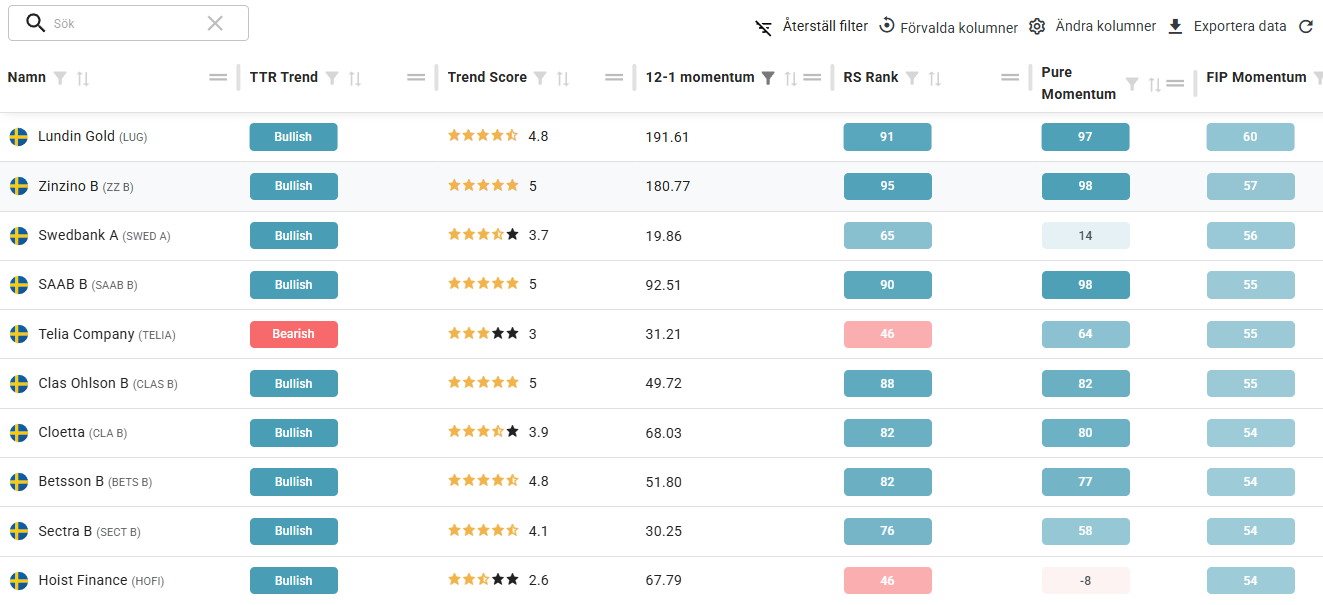Open Betsson B stock name
Viewport: 1323px width, 605px height.
point(71,482)
